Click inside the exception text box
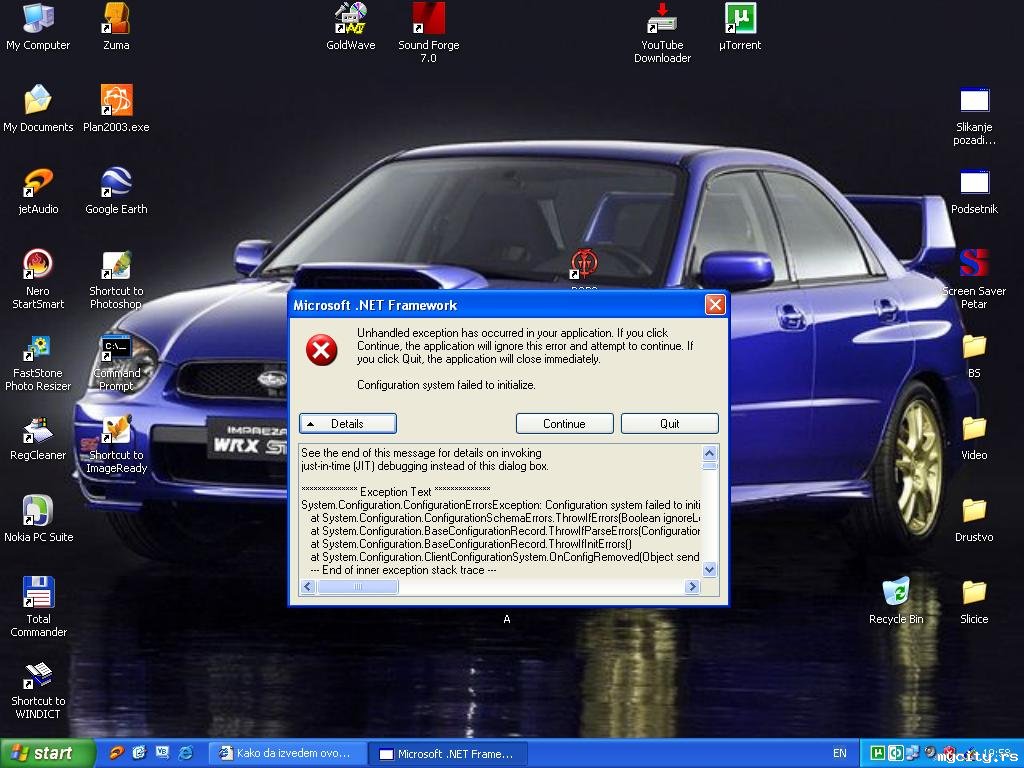1024x768 pixels. tap(500, 511)
